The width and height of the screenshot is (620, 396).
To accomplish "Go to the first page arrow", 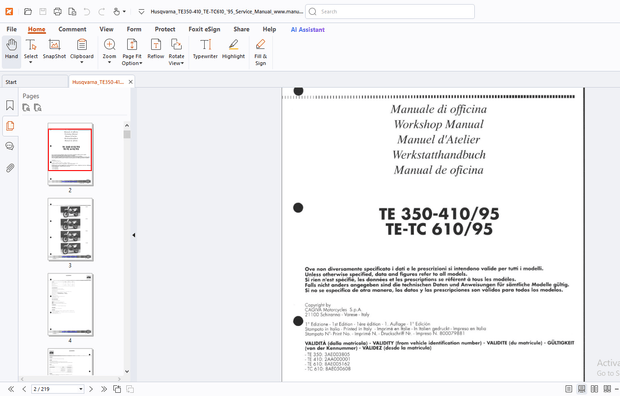I will pos(11,389).
